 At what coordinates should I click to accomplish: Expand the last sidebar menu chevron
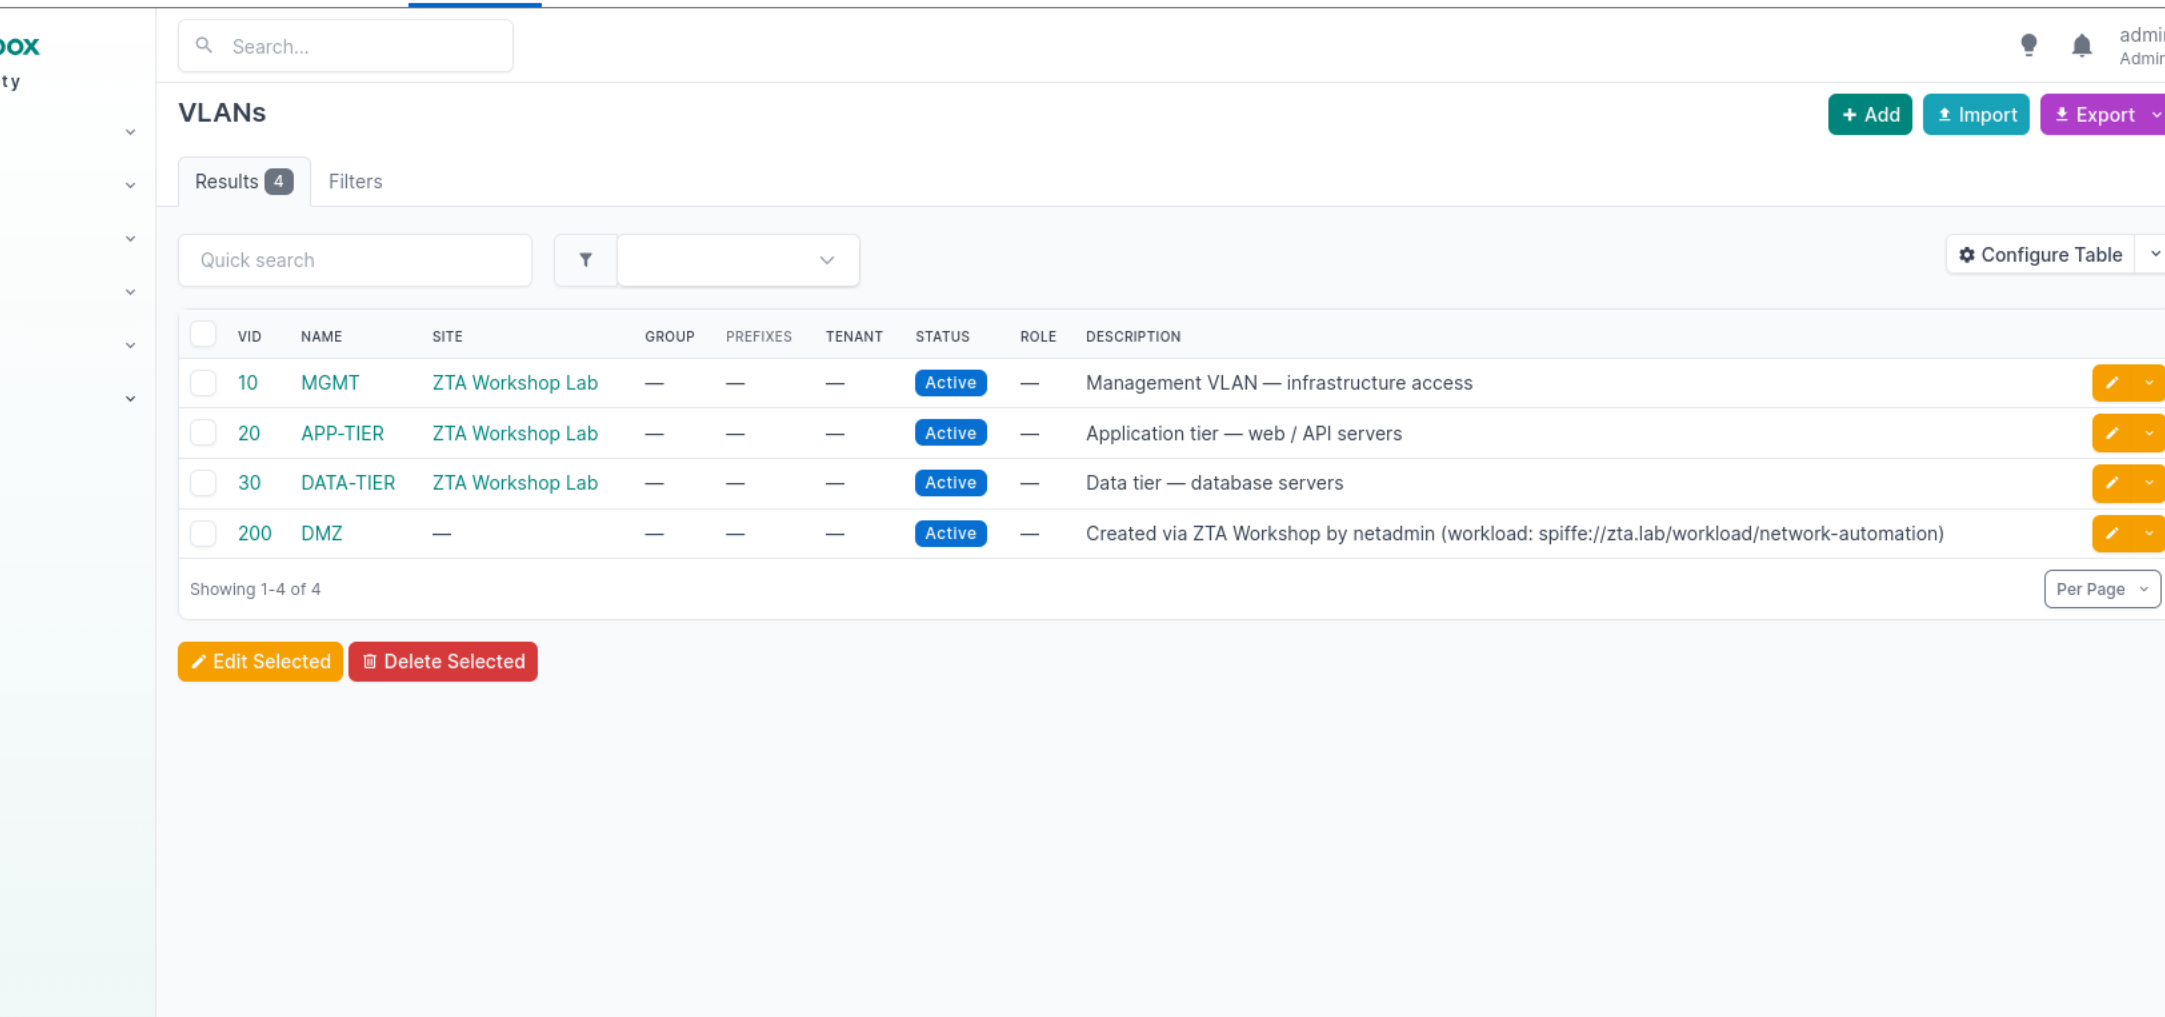pyautogui.click(x=130, y=398)
